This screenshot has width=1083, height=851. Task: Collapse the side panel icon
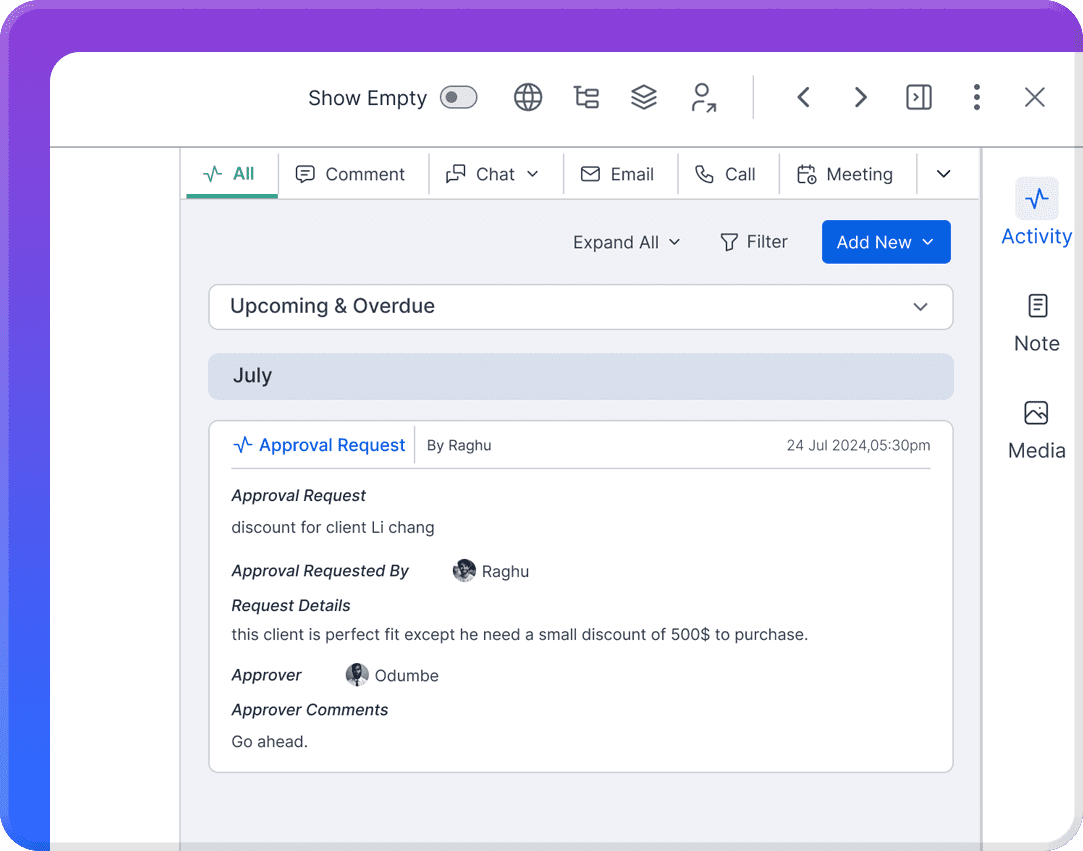919,97
